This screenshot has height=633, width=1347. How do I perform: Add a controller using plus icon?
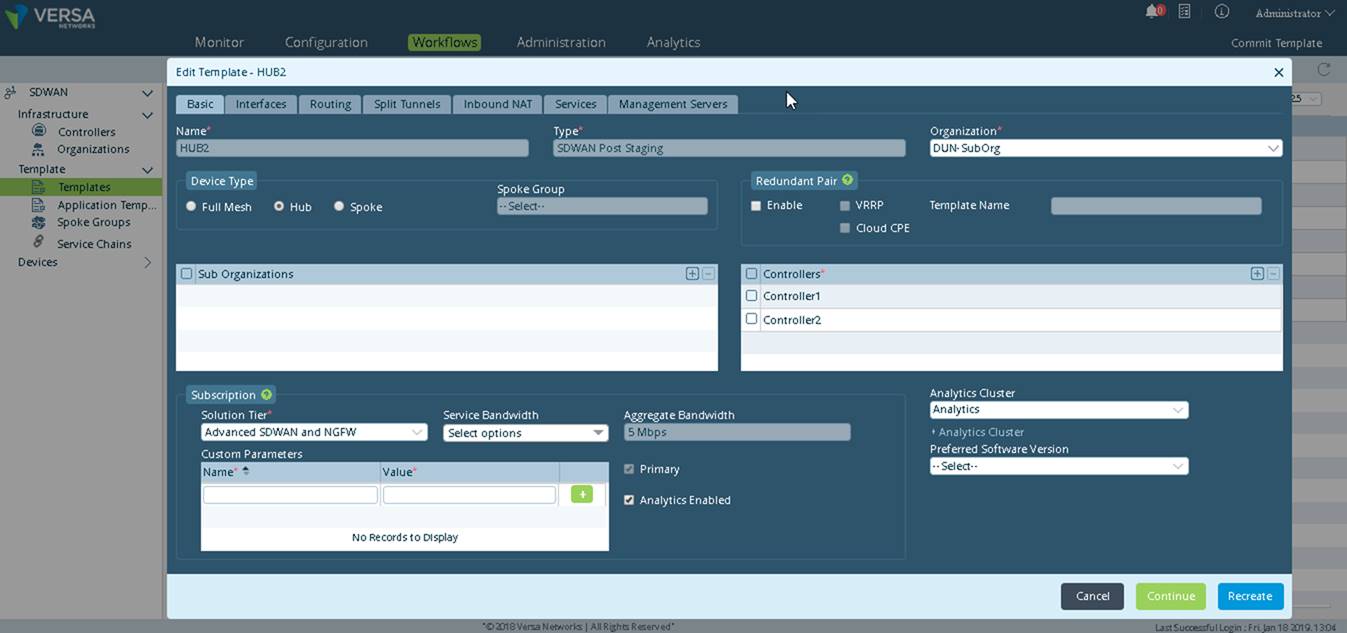click(x=1257, y=274)
